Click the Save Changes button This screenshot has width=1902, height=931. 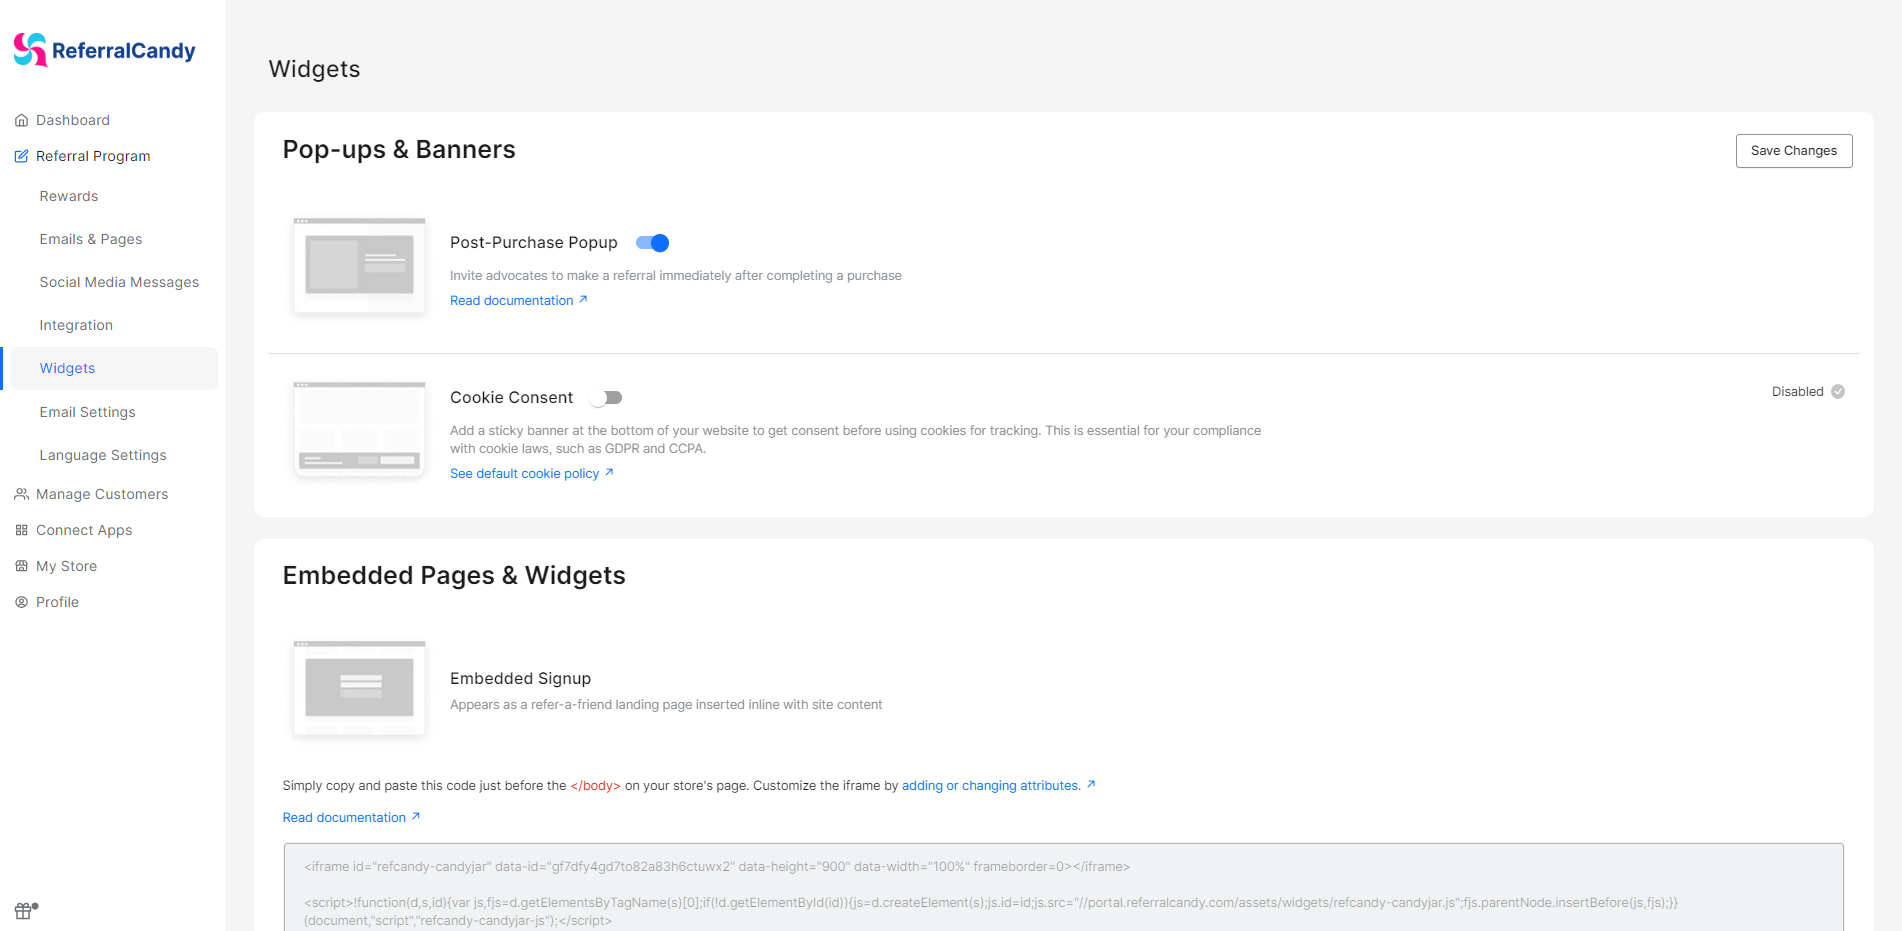(1793, 150)
